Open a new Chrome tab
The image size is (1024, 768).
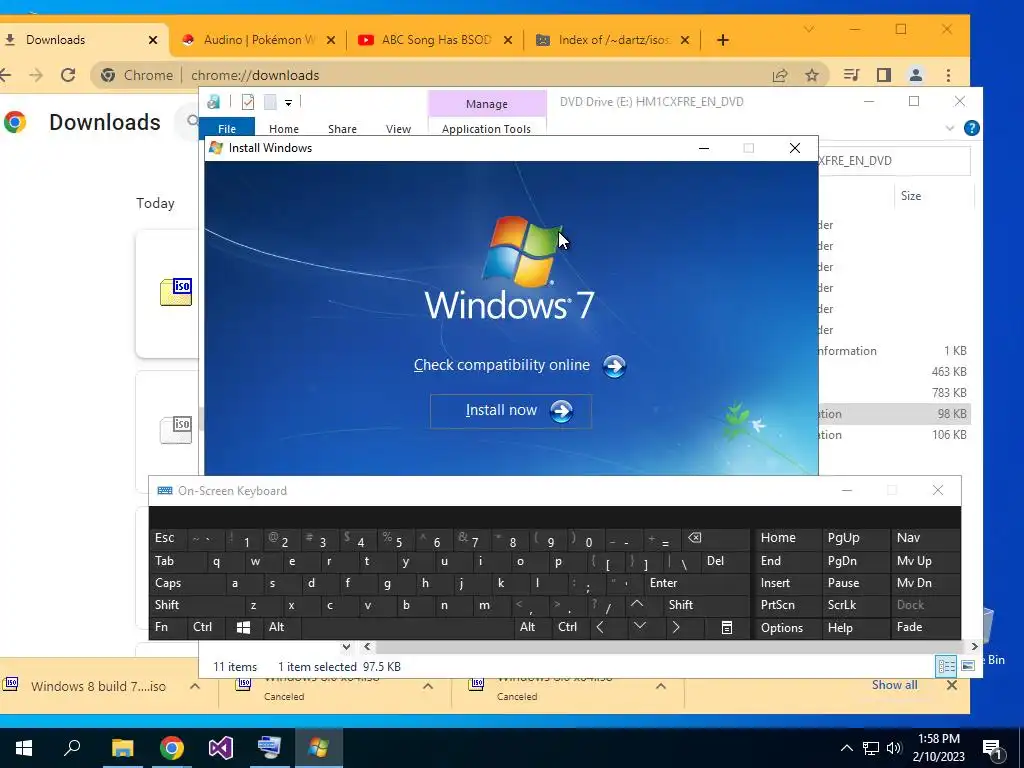click(722, 40)
